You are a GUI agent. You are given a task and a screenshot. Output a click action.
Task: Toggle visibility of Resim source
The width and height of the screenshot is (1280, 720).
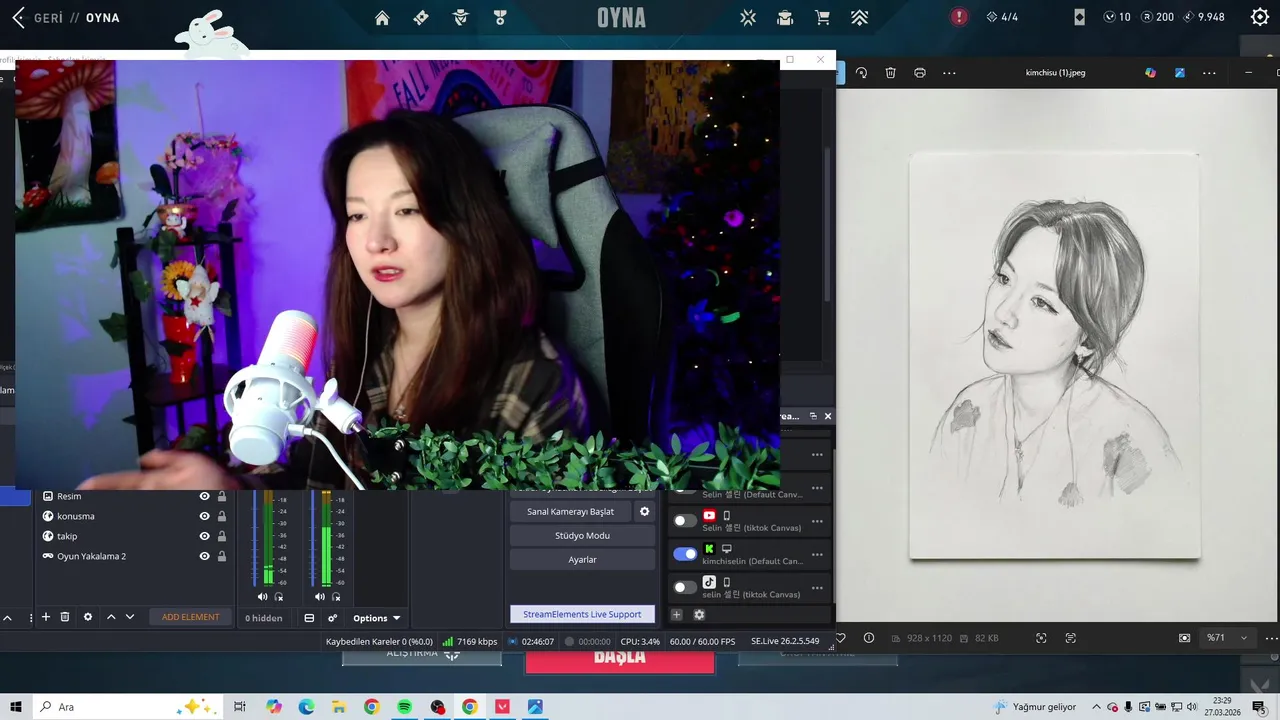click(204, 496)
